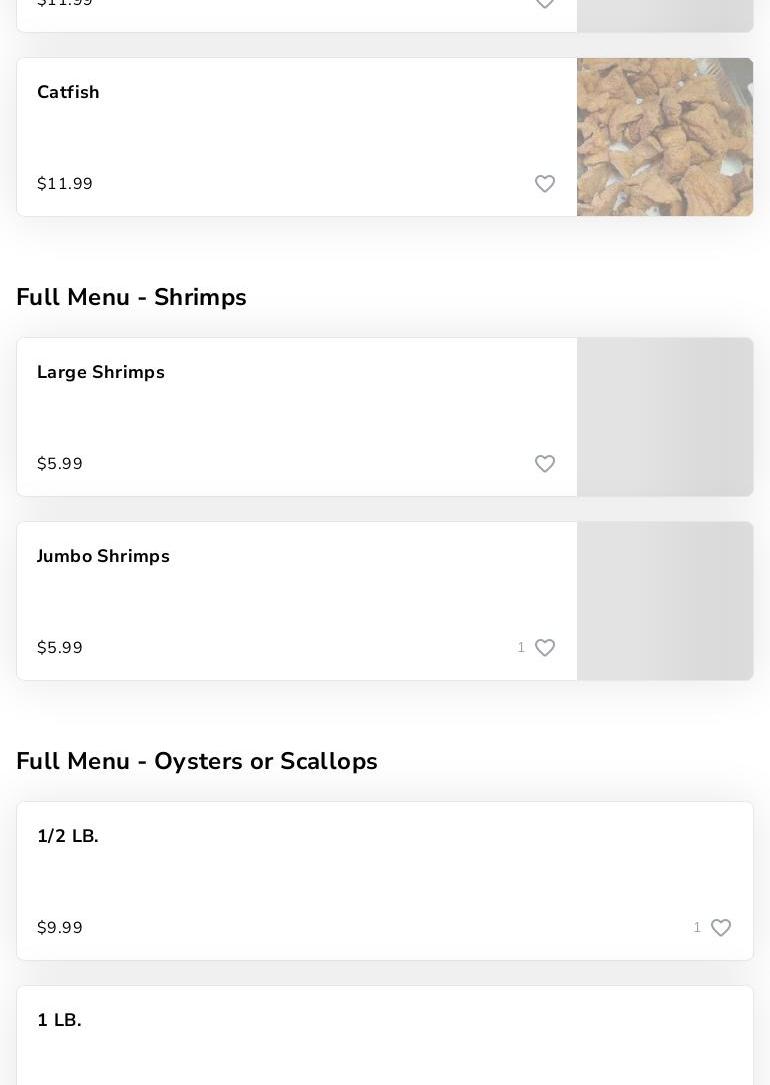Open the 1 LB. menu item
Image resolution: width=770 pixels, height=1085 pixels.
click(x=59, y=1020)
